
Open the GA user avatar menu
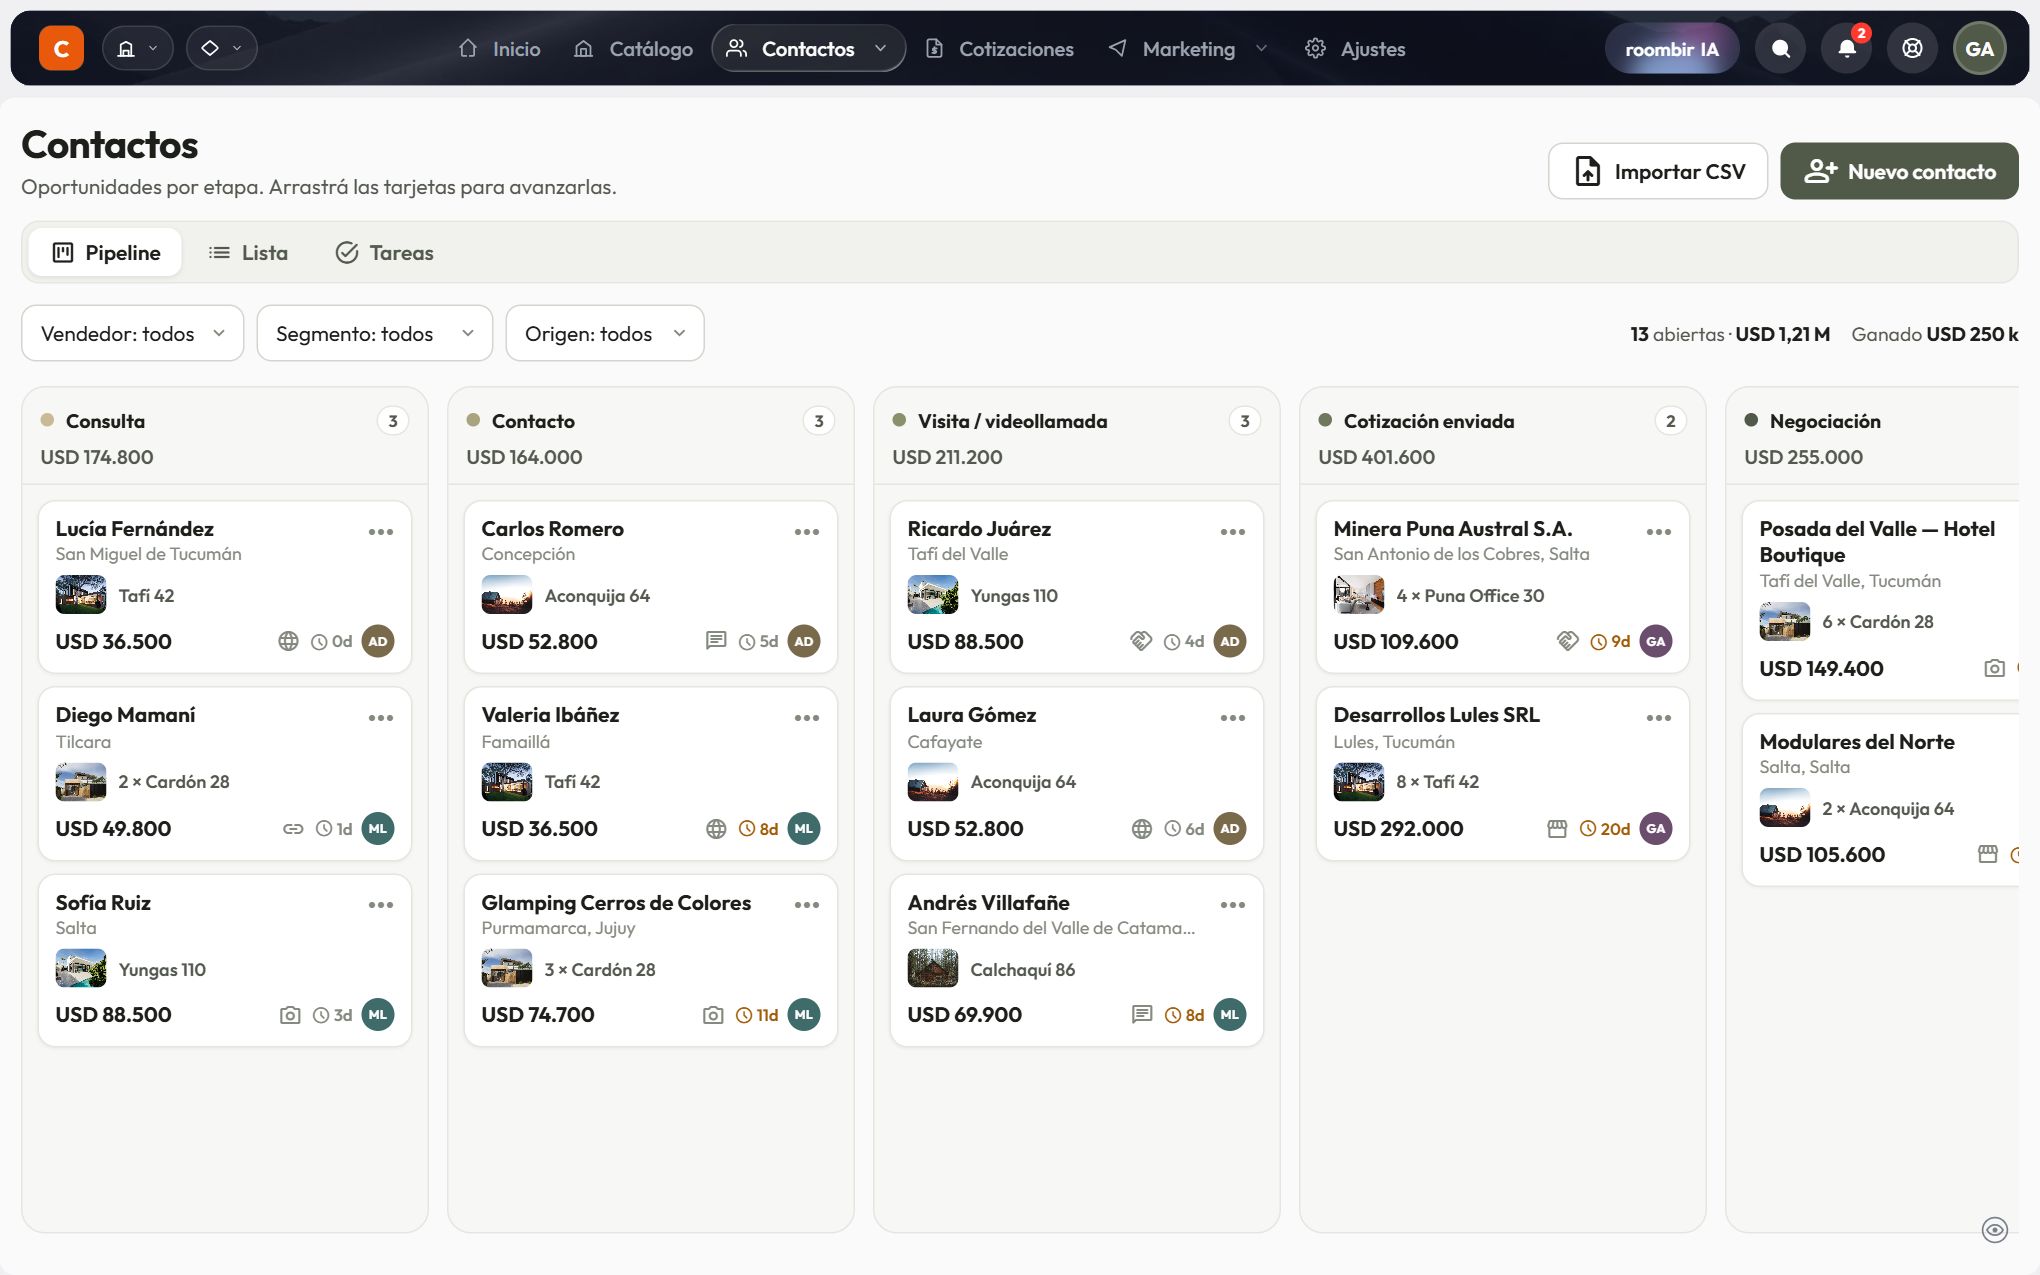click(x=1979, y=48)
